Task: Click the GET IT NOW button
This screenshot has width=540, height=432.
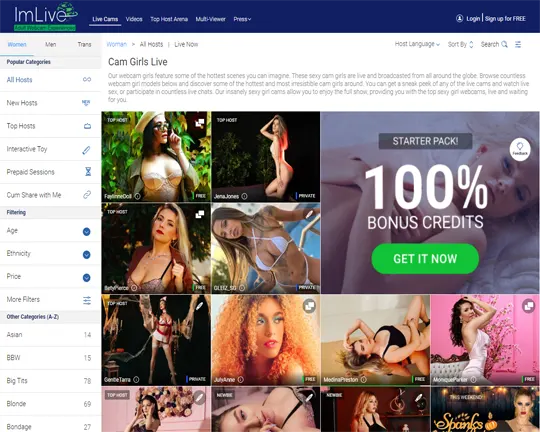Action: [425, 259]
